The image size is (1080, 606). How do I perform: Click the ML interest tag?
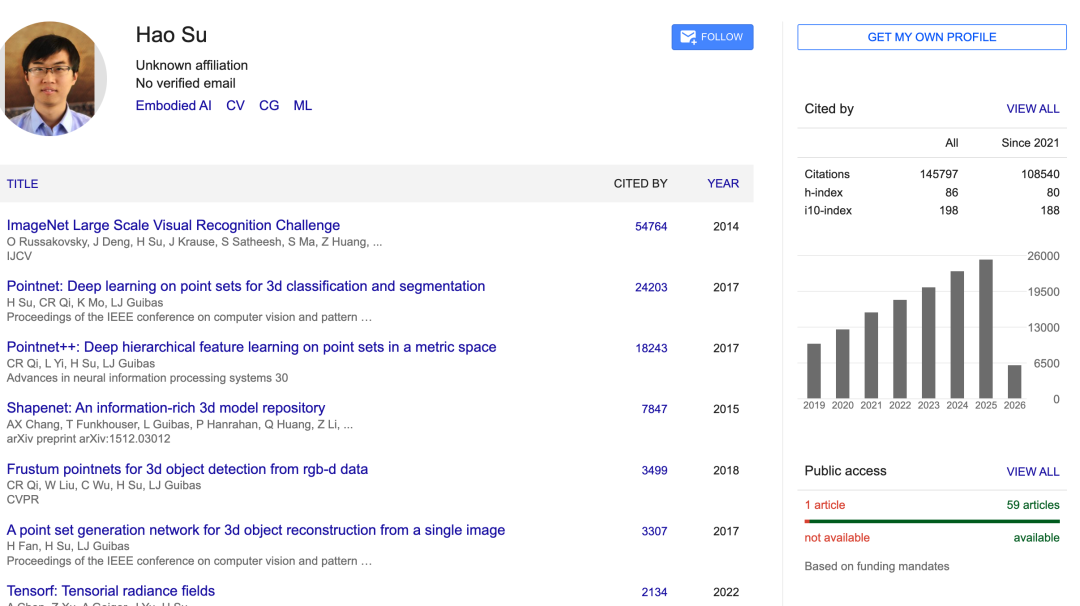(302, 105)
